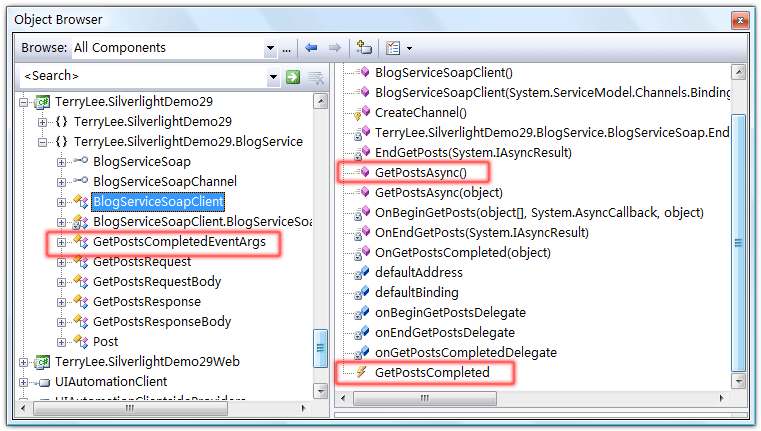Click the green Search go button
Screen dimensions: 761x431
[x=293, y=77]
